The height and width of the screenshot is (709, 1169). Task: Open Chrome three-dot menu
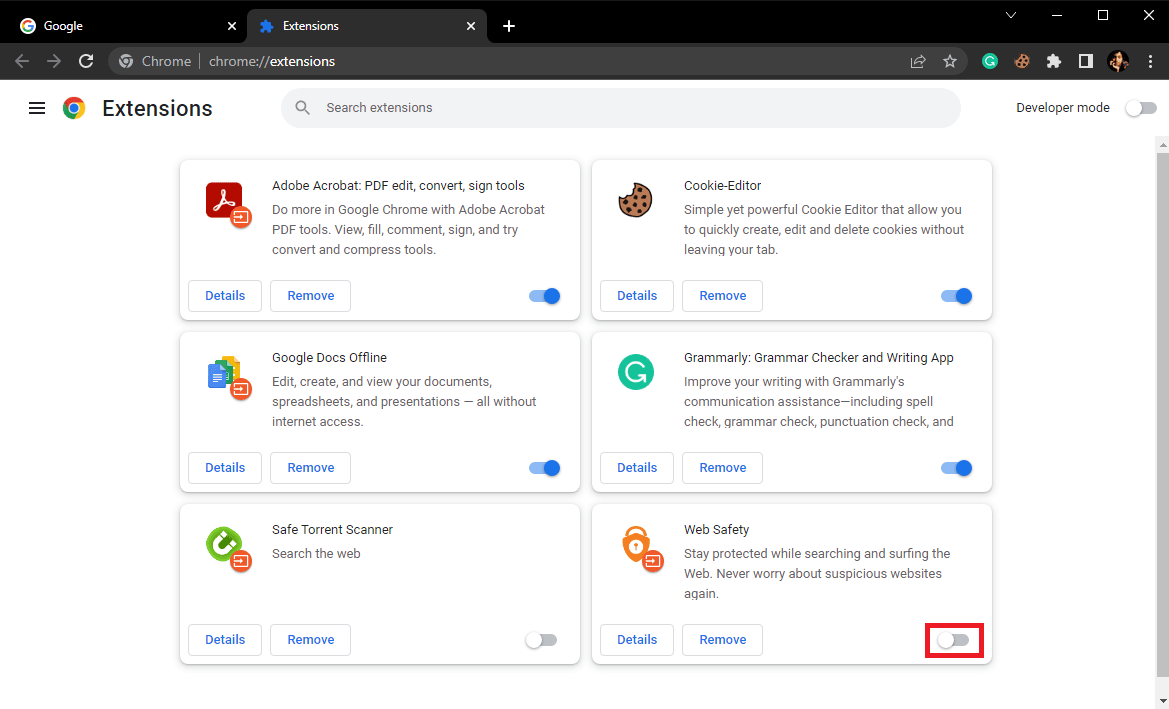coord(1150,61)
